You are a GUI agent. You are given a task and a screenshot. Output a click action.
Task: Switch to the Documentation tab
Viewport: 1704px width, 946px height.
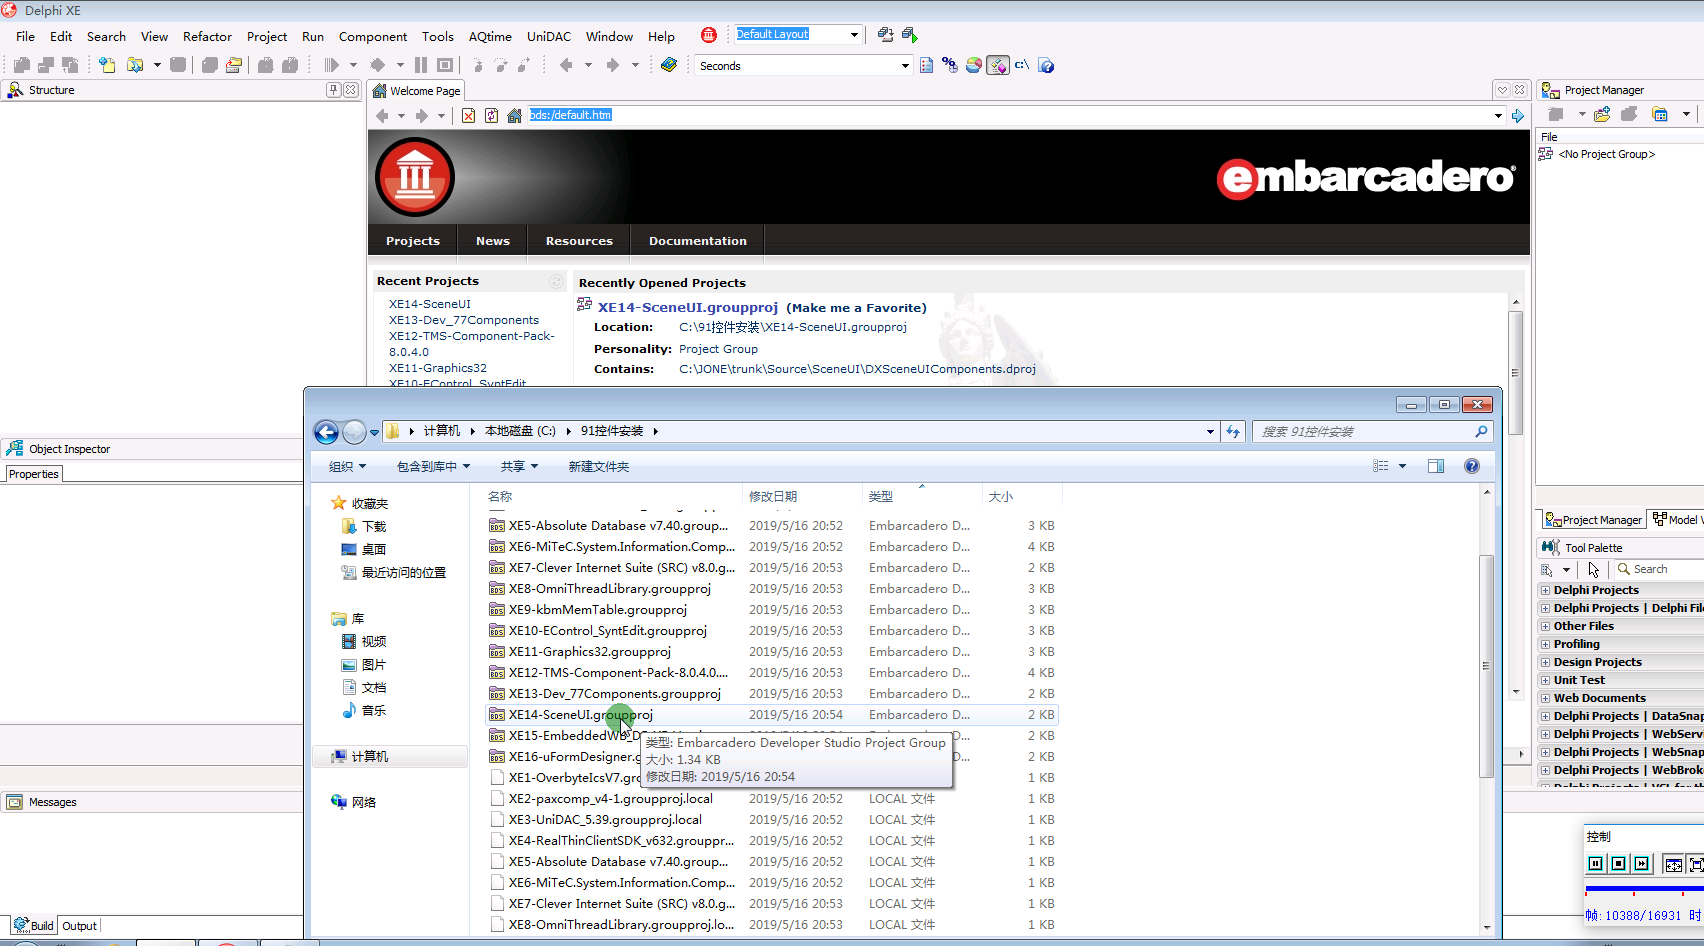(x=698, y=241)
